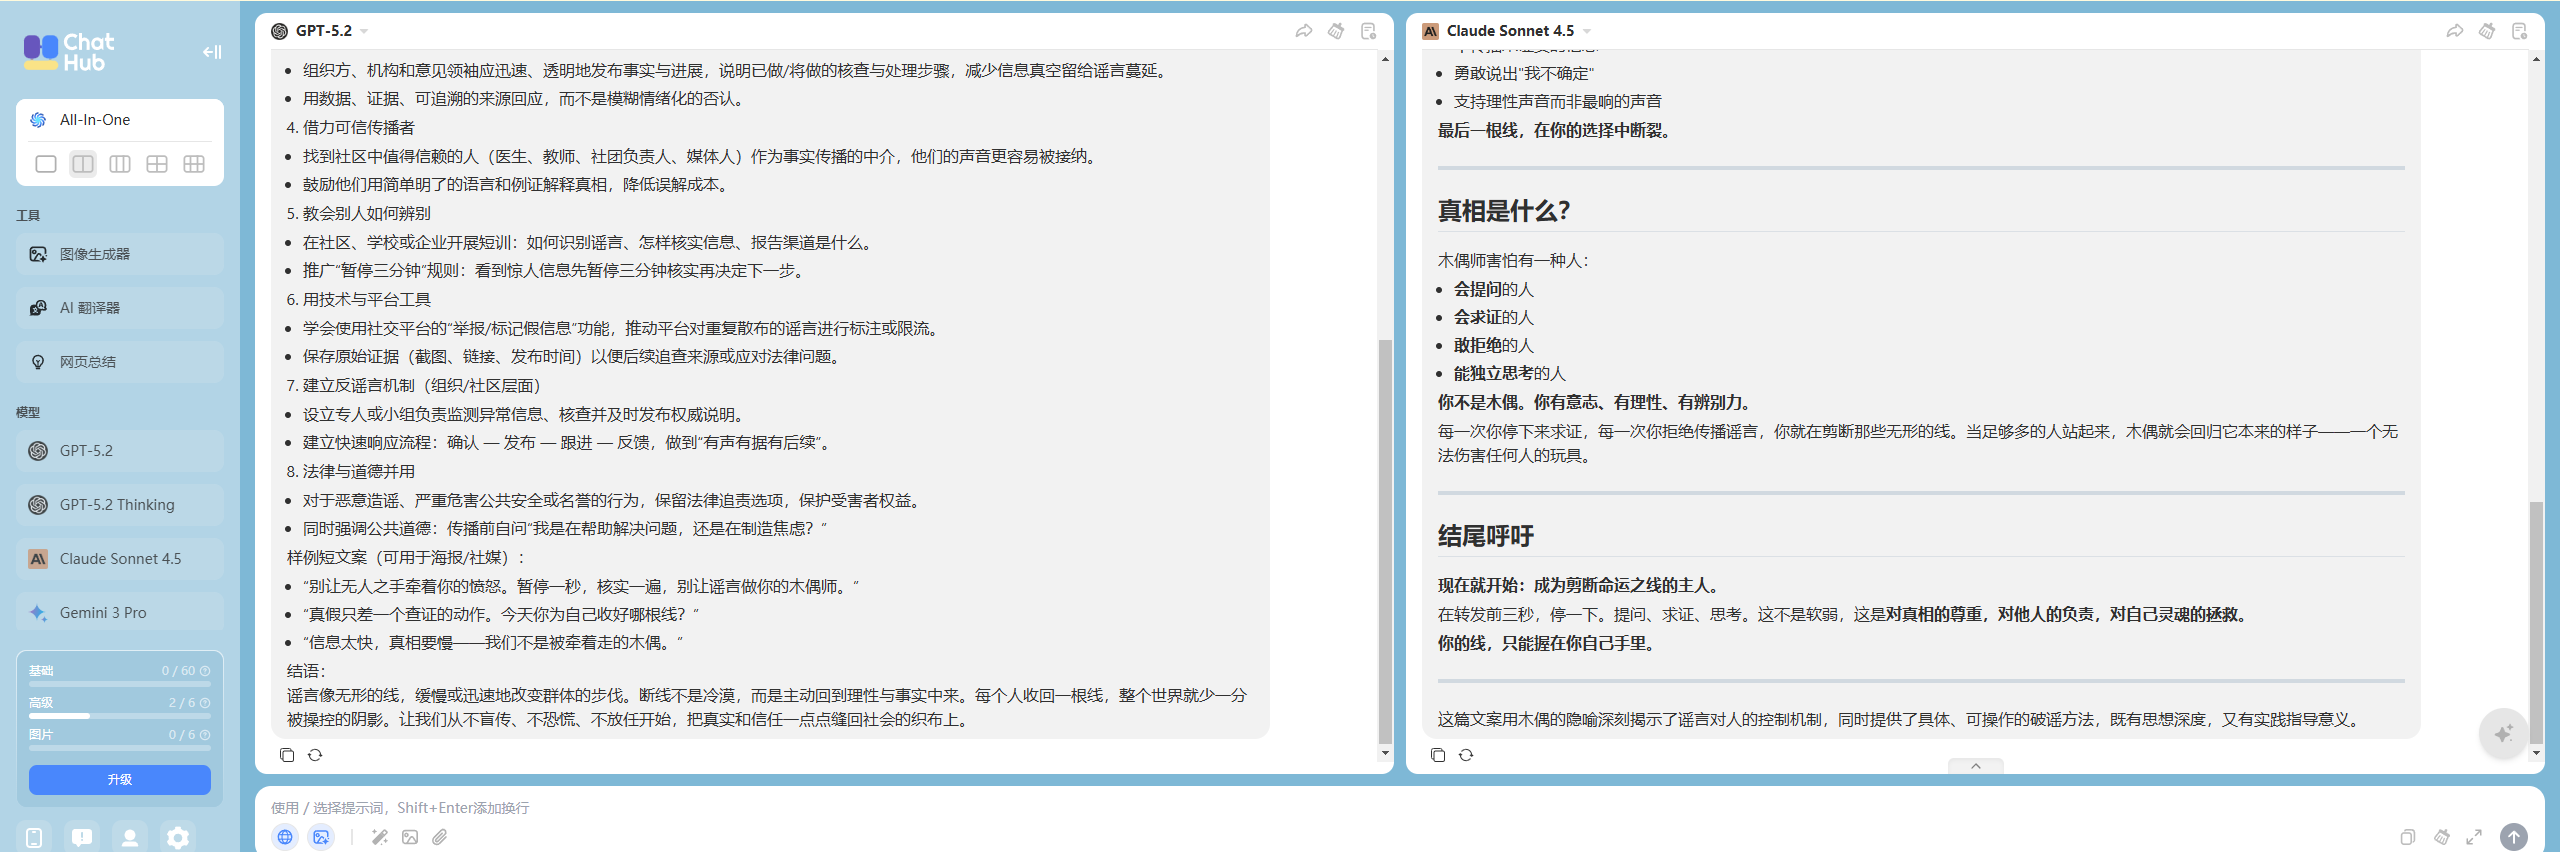Viewport: 2560px width, 852px height.
Task: Expand the chevron tab below the Claude panel
Action: tap(1976, 766)
